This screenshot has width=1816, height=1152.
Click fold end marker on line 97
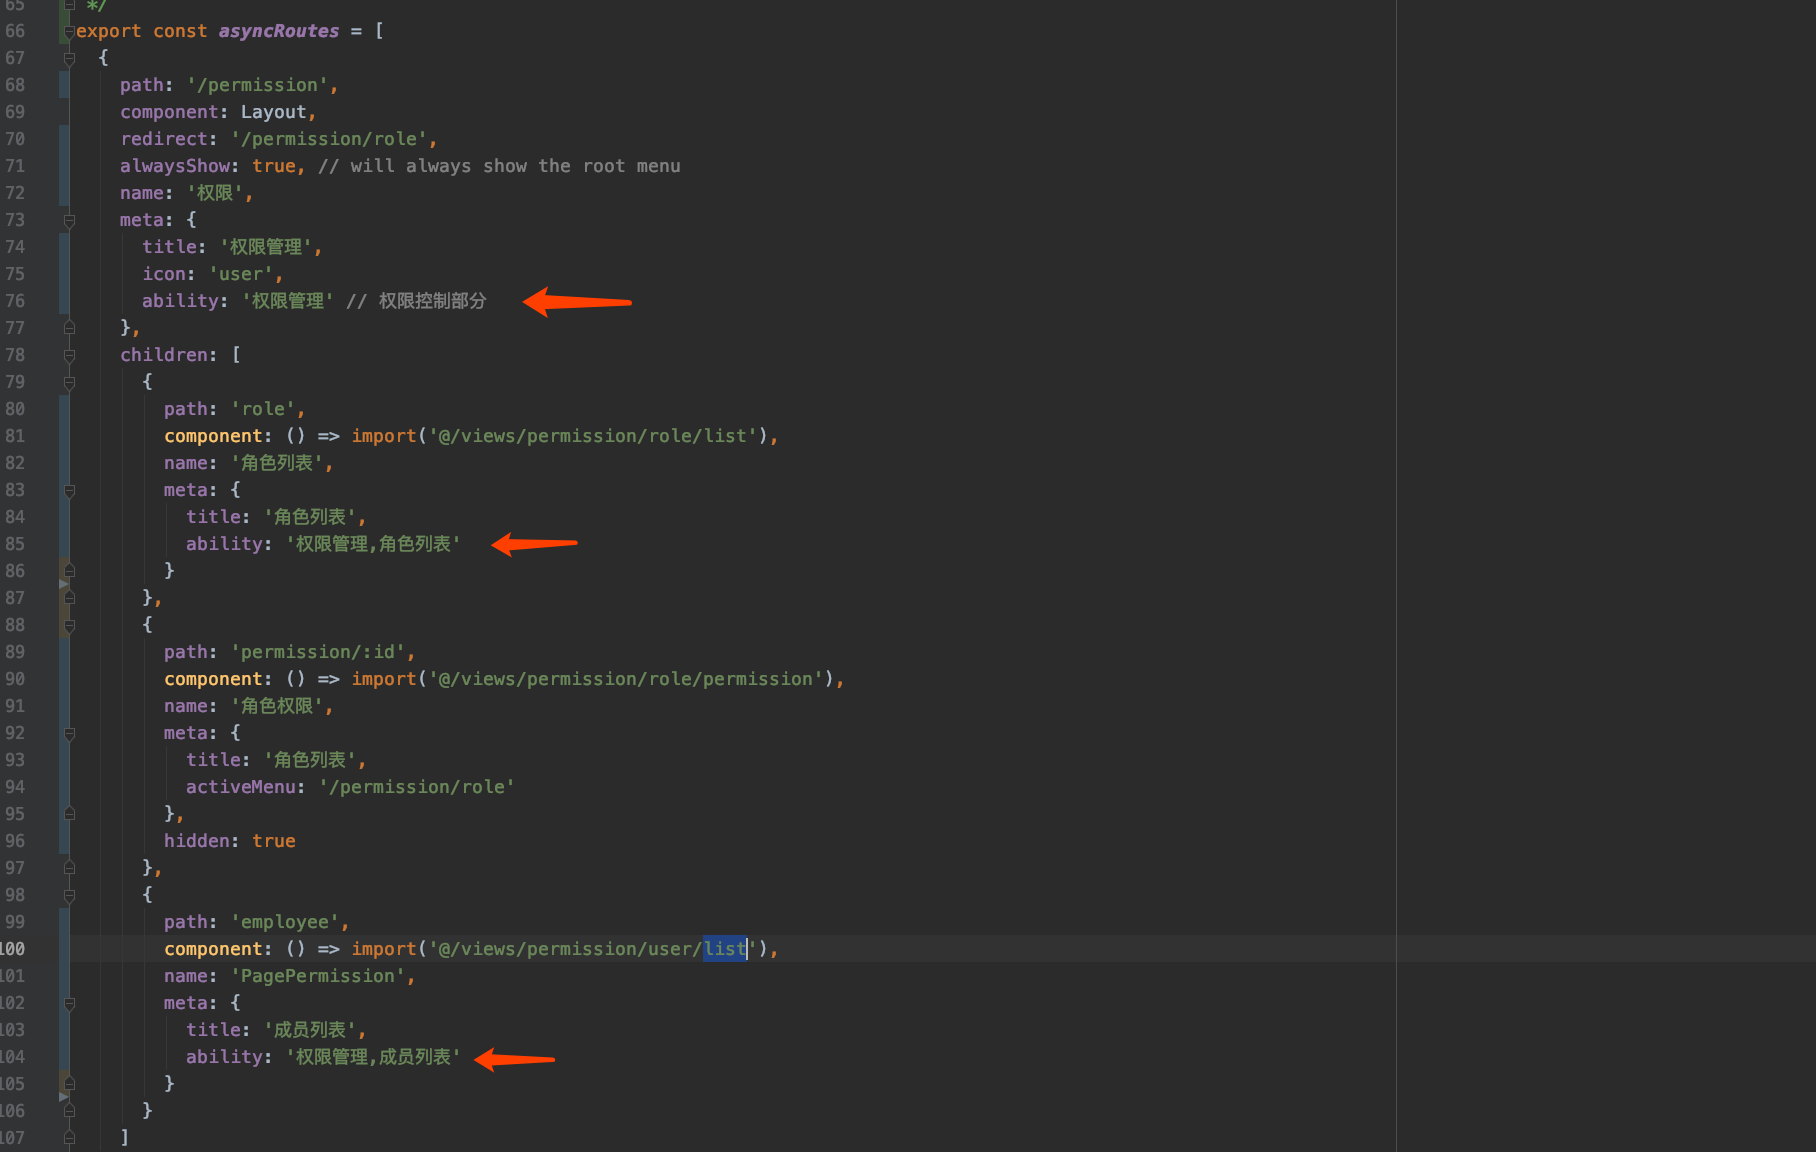click(x=69, y=868)
